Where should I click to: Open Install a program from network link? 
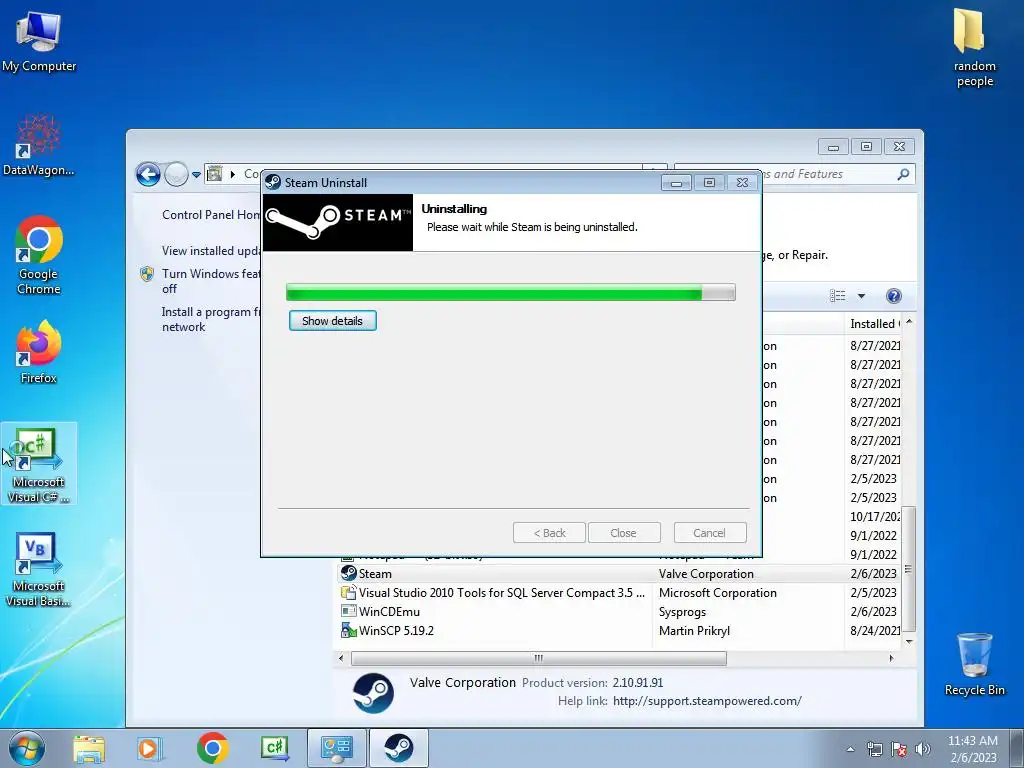(211, 319)
